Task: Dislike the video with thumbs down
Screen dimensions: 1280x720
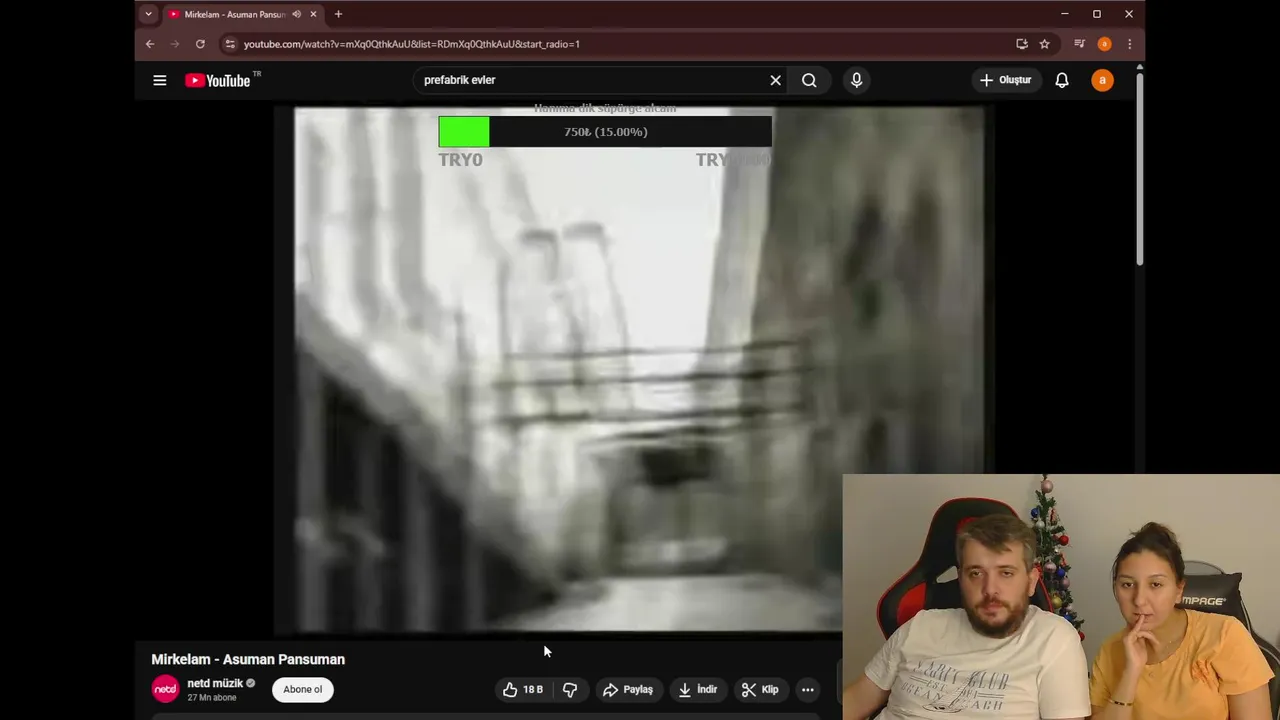Action: 570,689
